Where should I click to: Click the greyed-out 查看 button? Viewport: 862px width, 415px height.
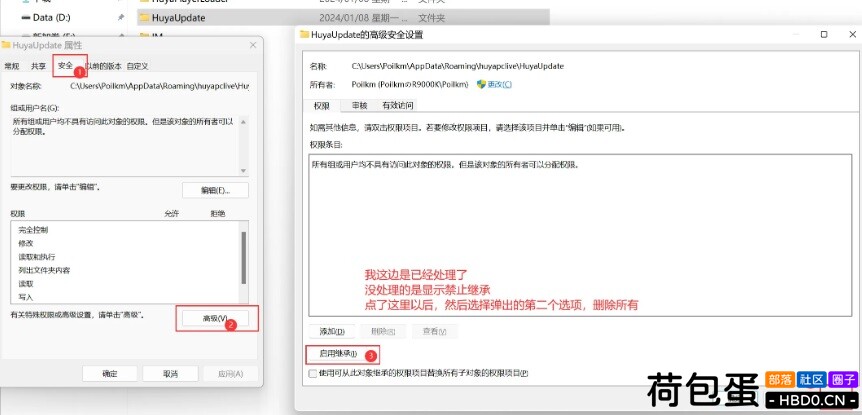(434, 331)
